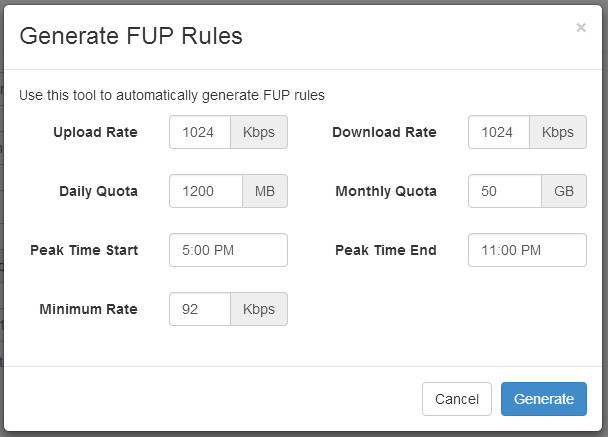The width and height of the screenshot is (608, 437).
Task: Cancel the FUP rules dialog
Action: coord(457,399)
